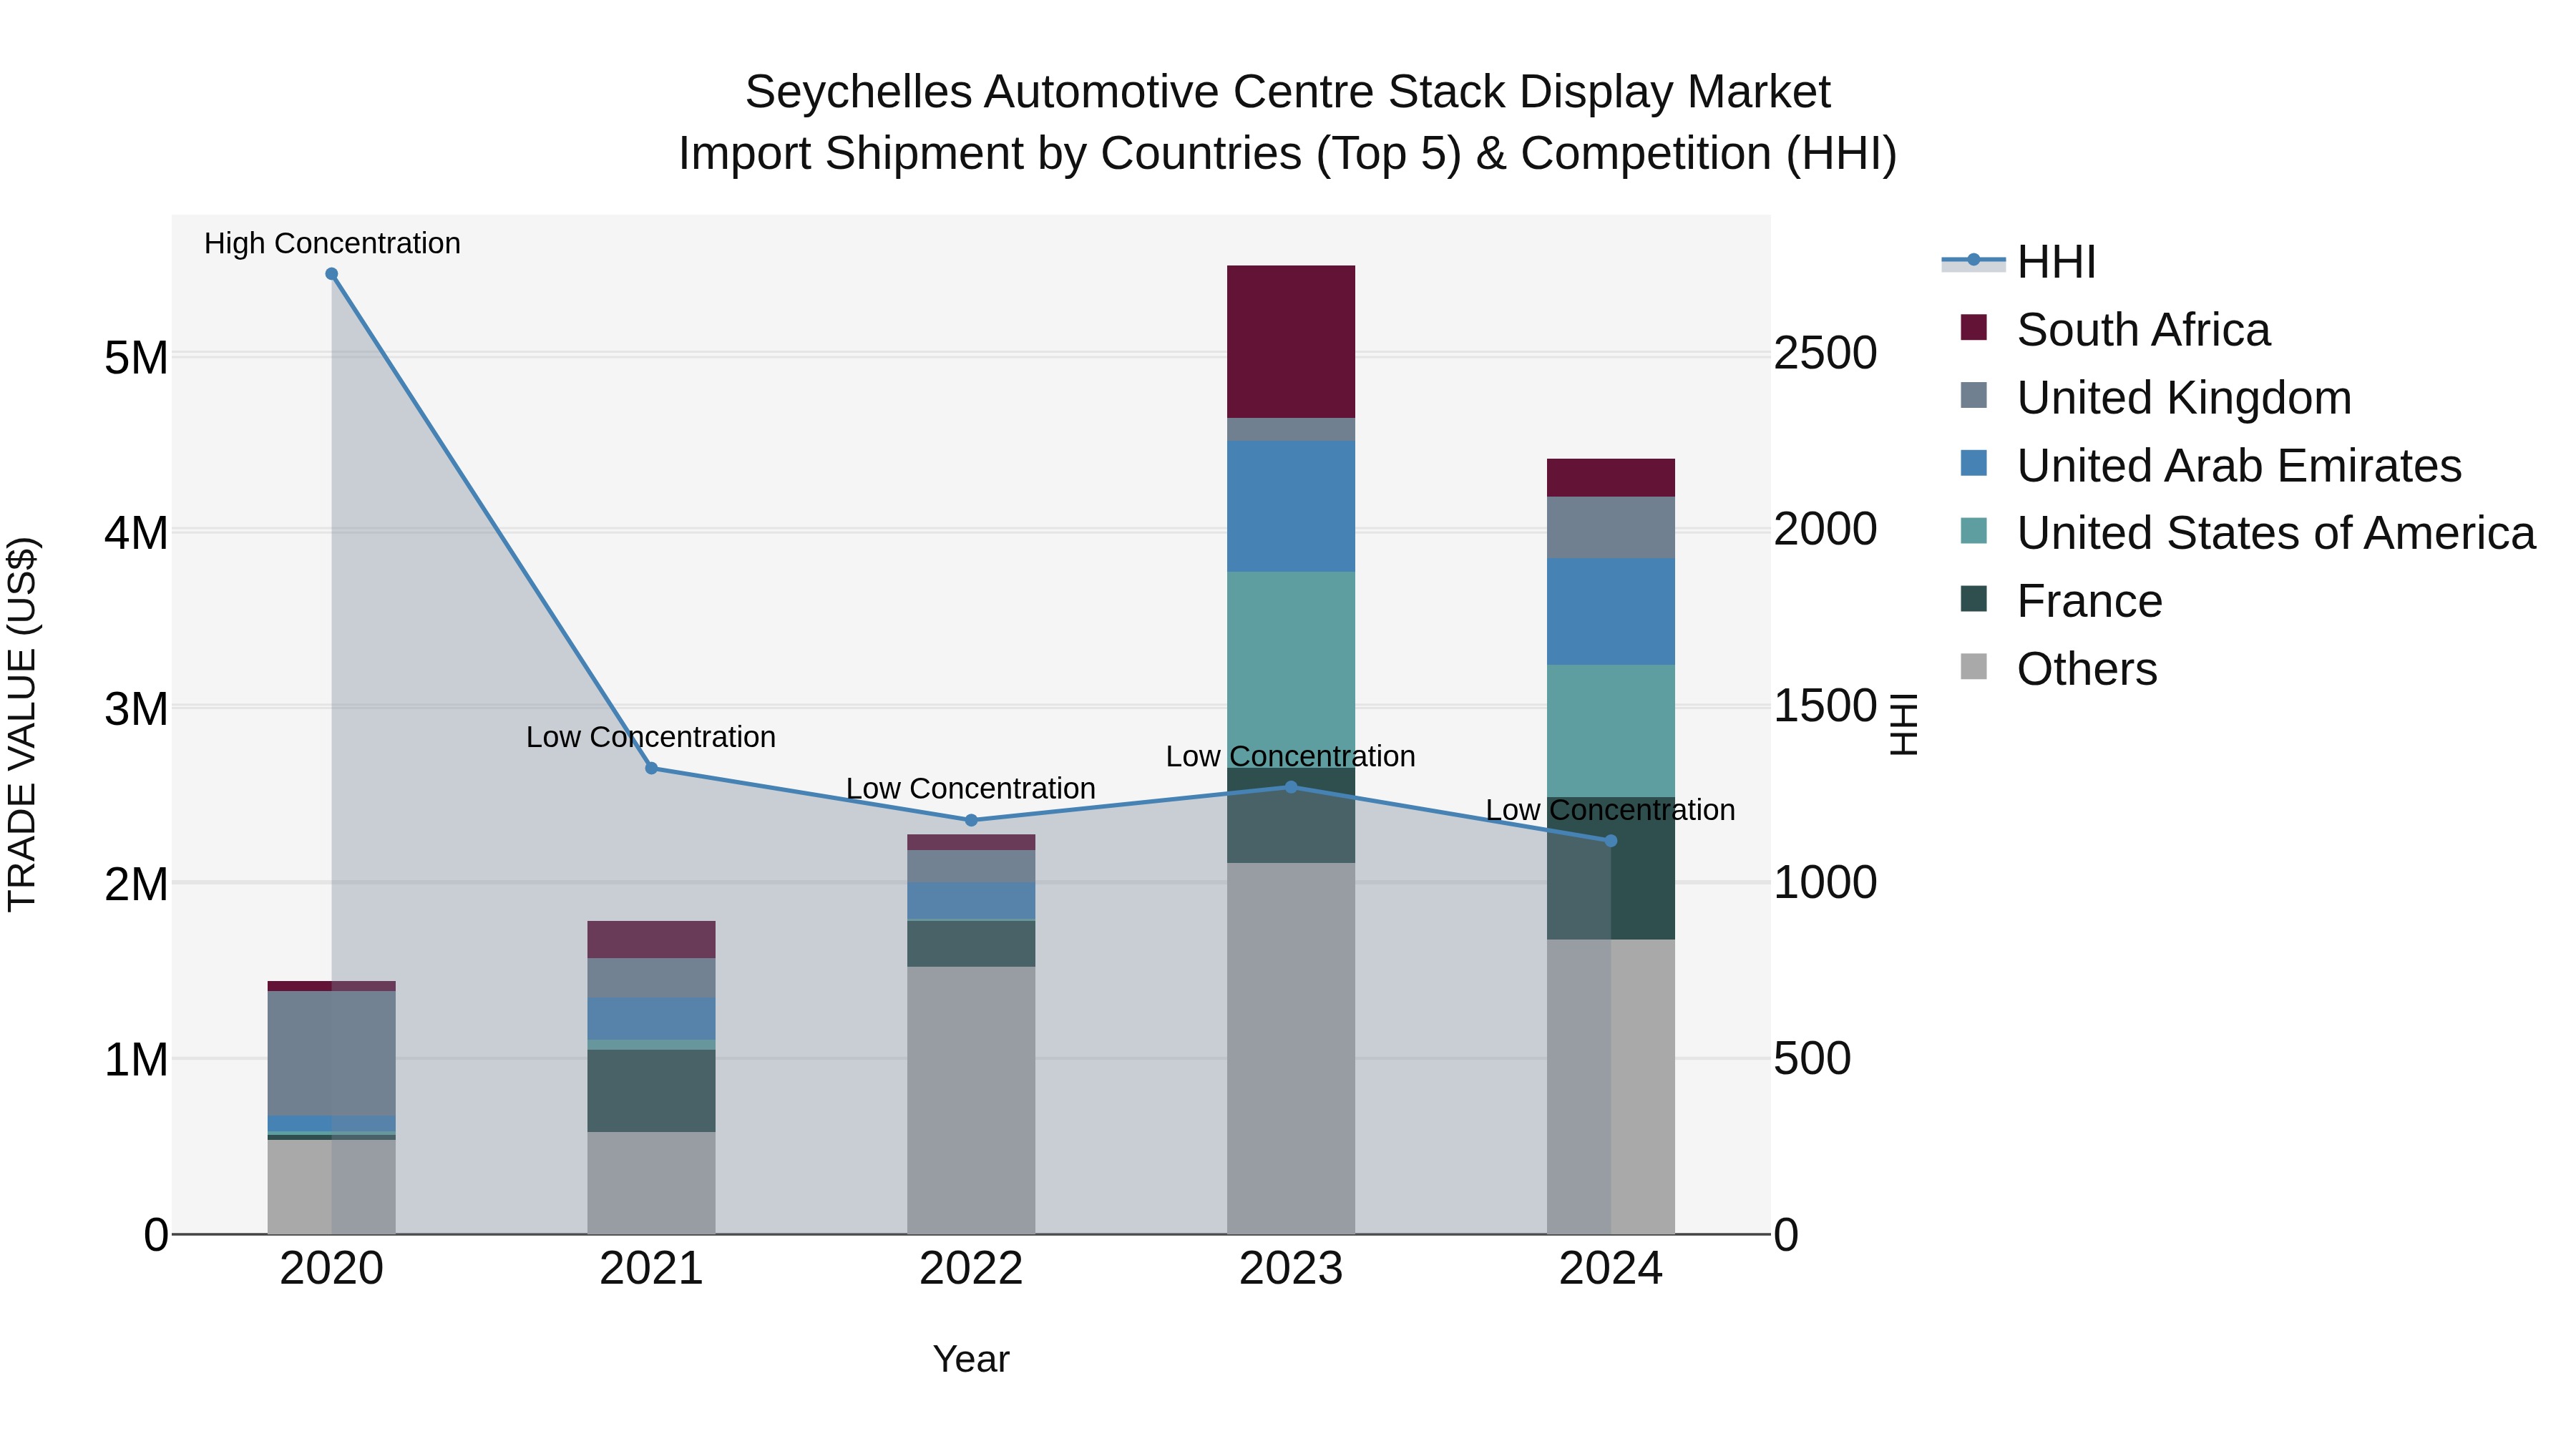Click France segment of 2022 bar

(x=971, y=944)
